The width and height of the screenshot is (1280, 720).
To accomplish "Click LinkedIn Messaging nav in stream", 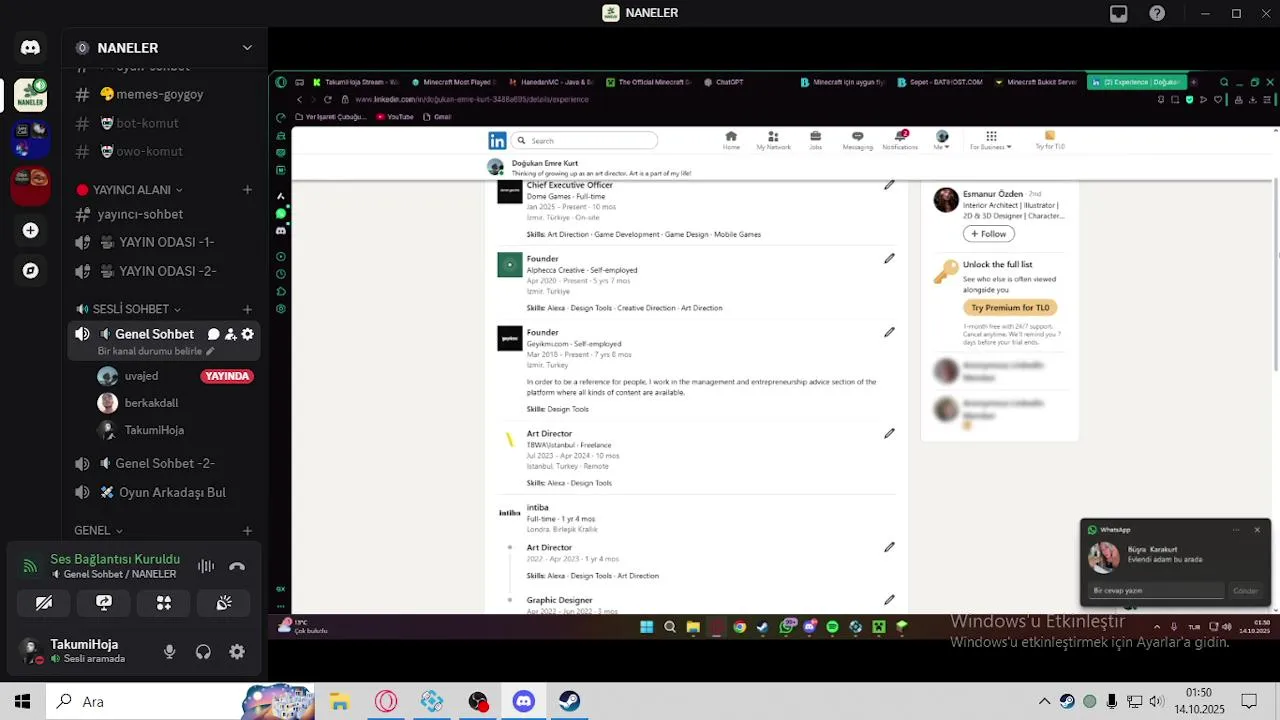I will point(857,141).
